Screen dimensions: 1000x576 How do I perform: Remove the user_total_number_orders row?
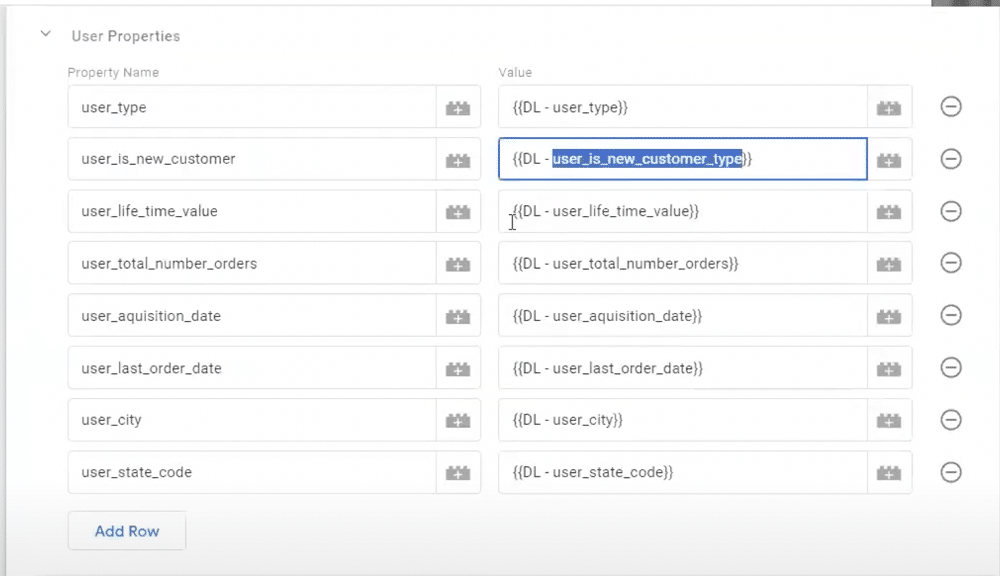click(x=951, y=264)
